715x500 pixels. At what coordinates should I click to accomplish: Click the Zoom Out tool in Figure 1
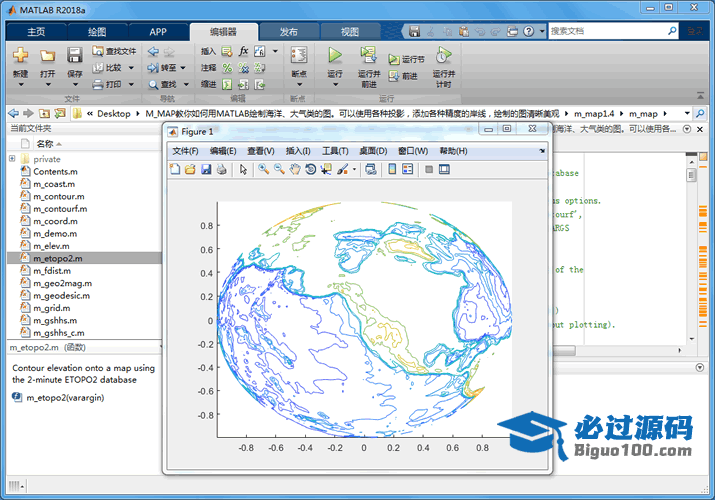[x=279, y=169]
